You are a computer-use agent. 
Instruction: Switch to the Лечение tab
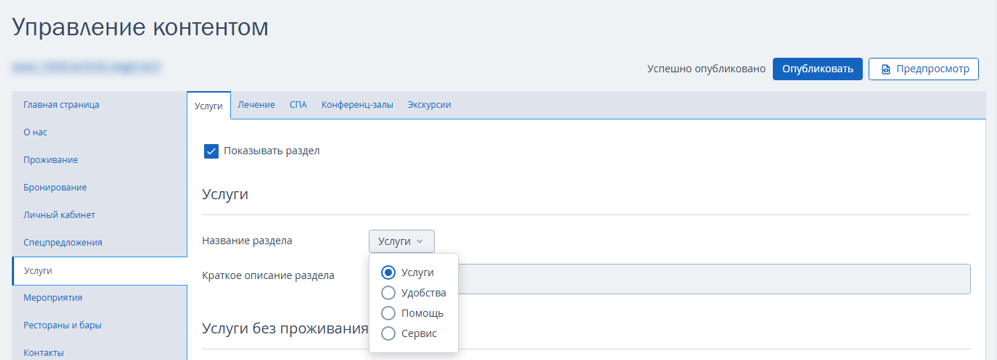[x=256, y=105]
